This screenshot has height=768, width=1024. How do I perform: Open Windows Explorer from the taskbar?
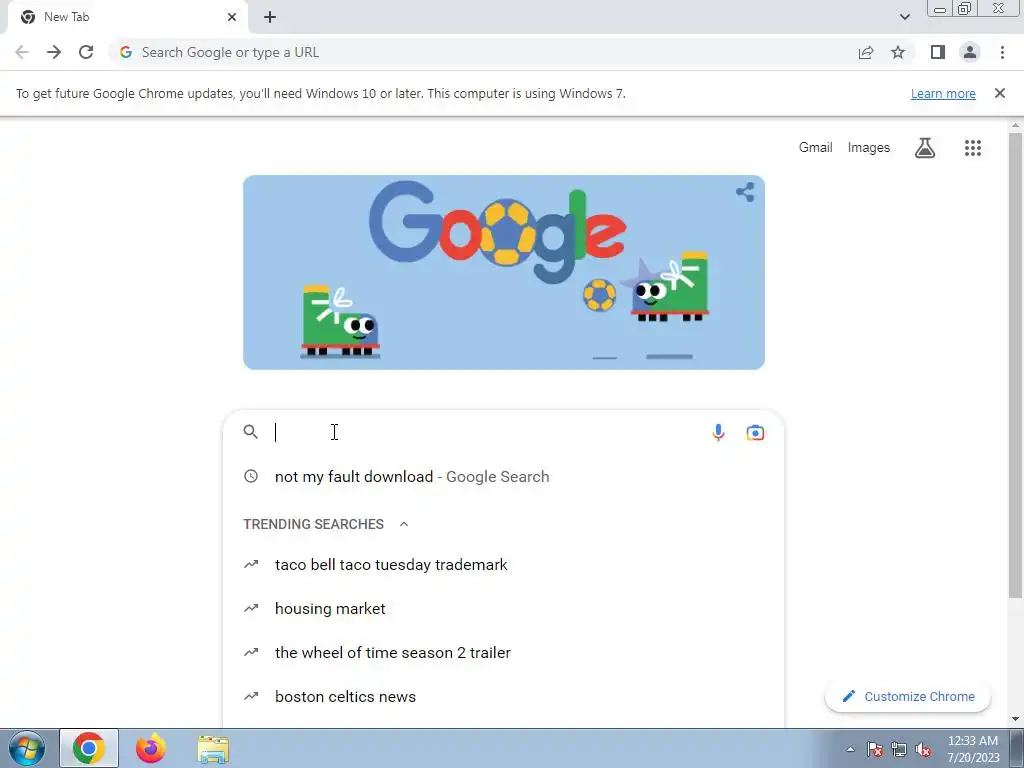pyautogui.click(x=213, y=750)
